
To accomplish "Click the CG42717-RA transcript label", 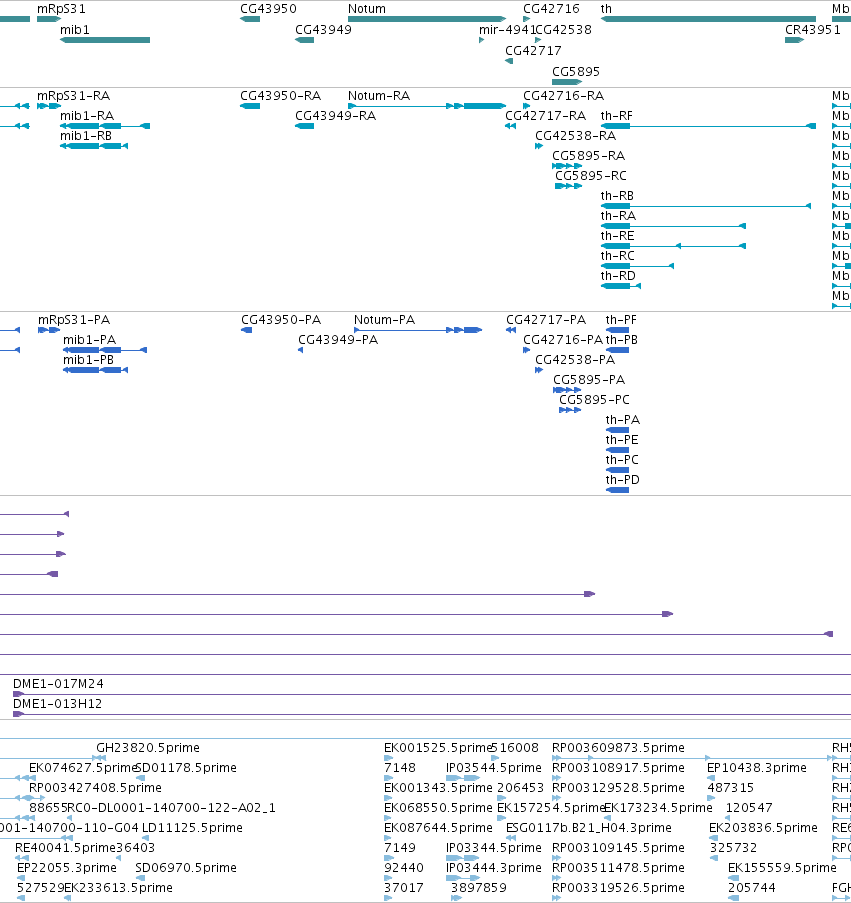I will [x=545, y=116].
